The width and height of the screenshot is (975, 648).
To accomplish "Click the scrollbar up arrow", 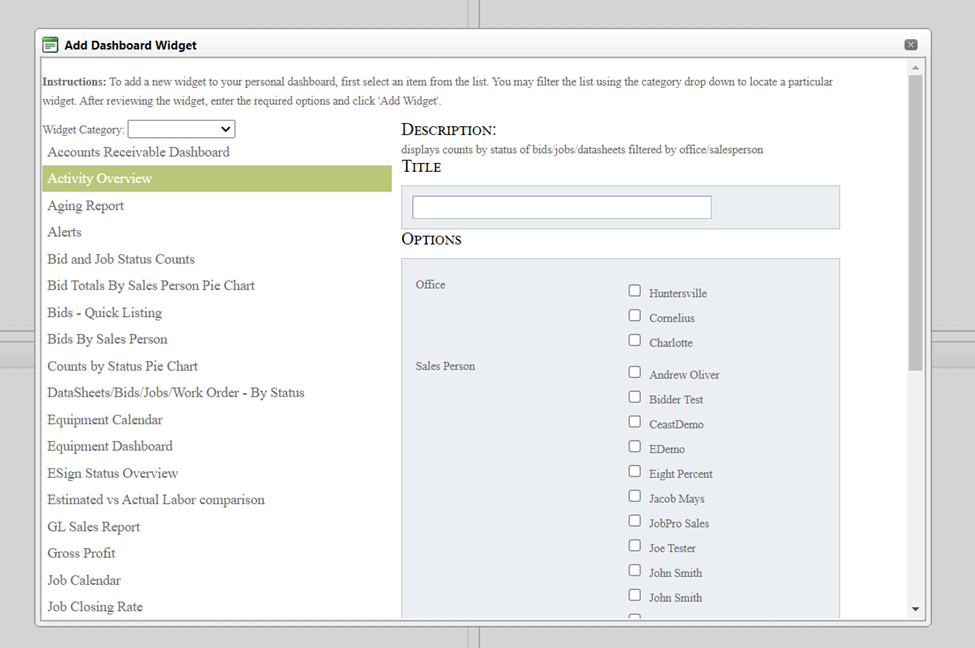I will [x=915, y=68].
